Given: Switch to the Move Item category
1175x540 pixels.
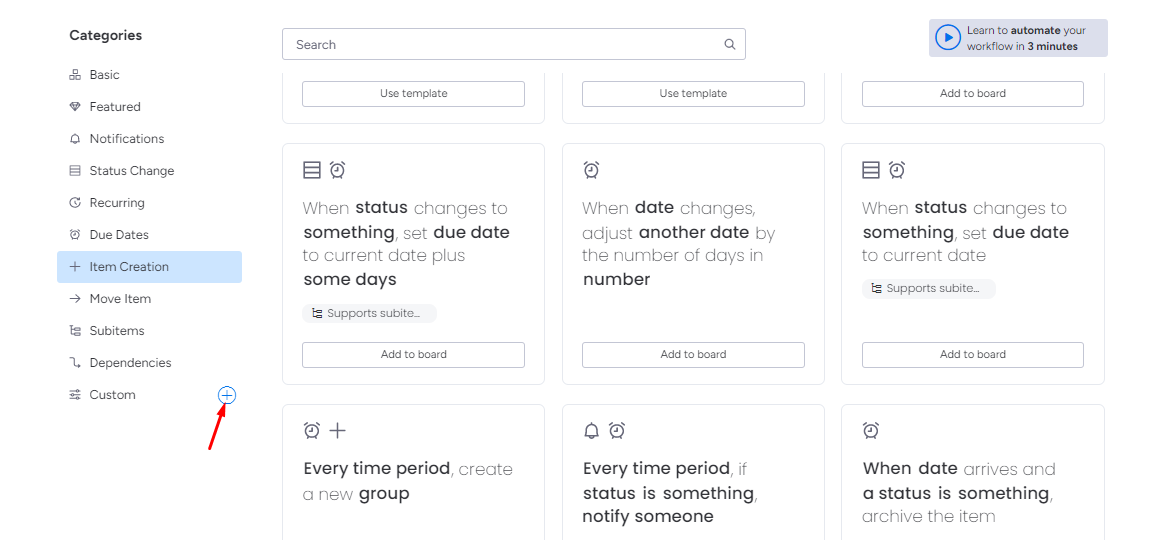Looking at the screenshot, I should [120, 299].
